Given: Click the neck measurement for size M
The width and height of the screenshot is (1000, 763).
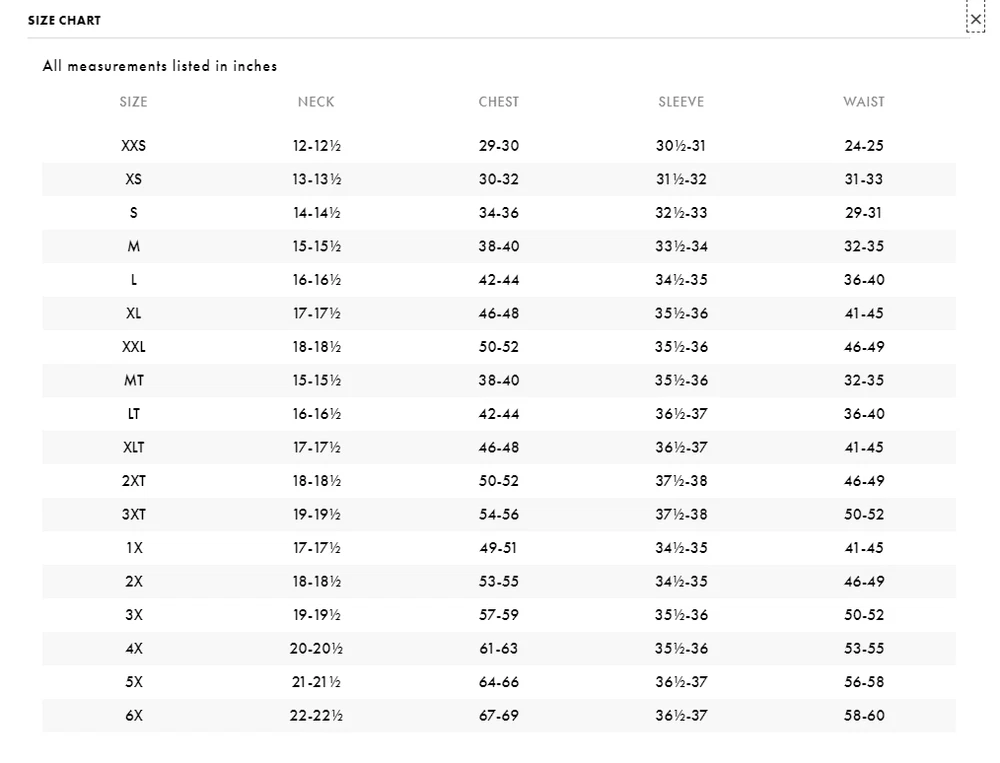Looking at the screenshot, I should pyautogui.click(x=316, y=247).
